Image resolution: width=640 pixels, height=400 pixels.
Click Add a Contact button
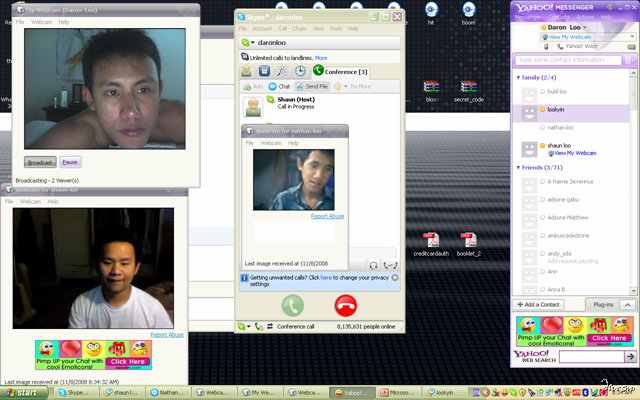(538, 304)
